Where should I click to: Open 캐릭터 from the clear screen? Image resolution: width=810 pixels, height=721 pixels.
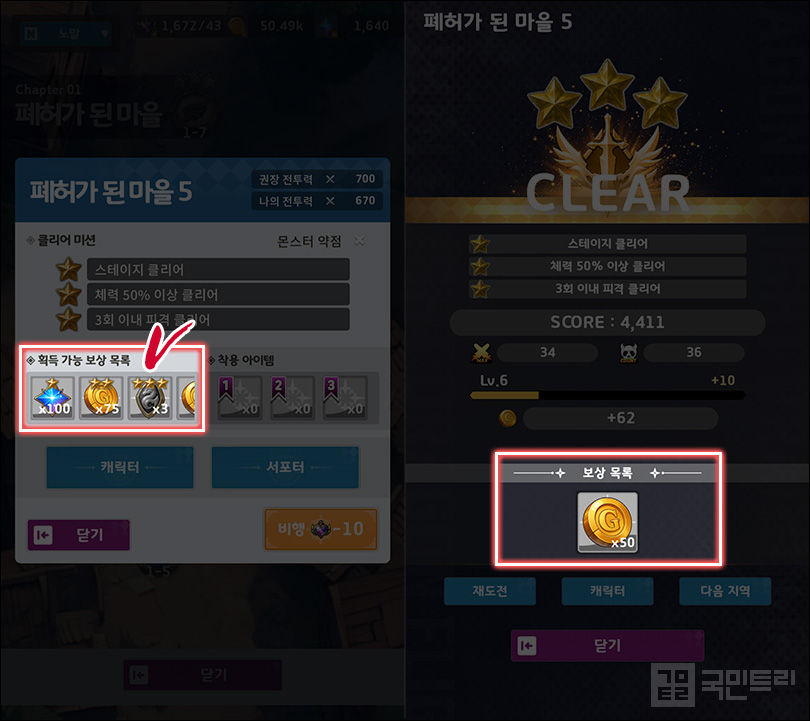pyautogui.click(x=608, y=591)
